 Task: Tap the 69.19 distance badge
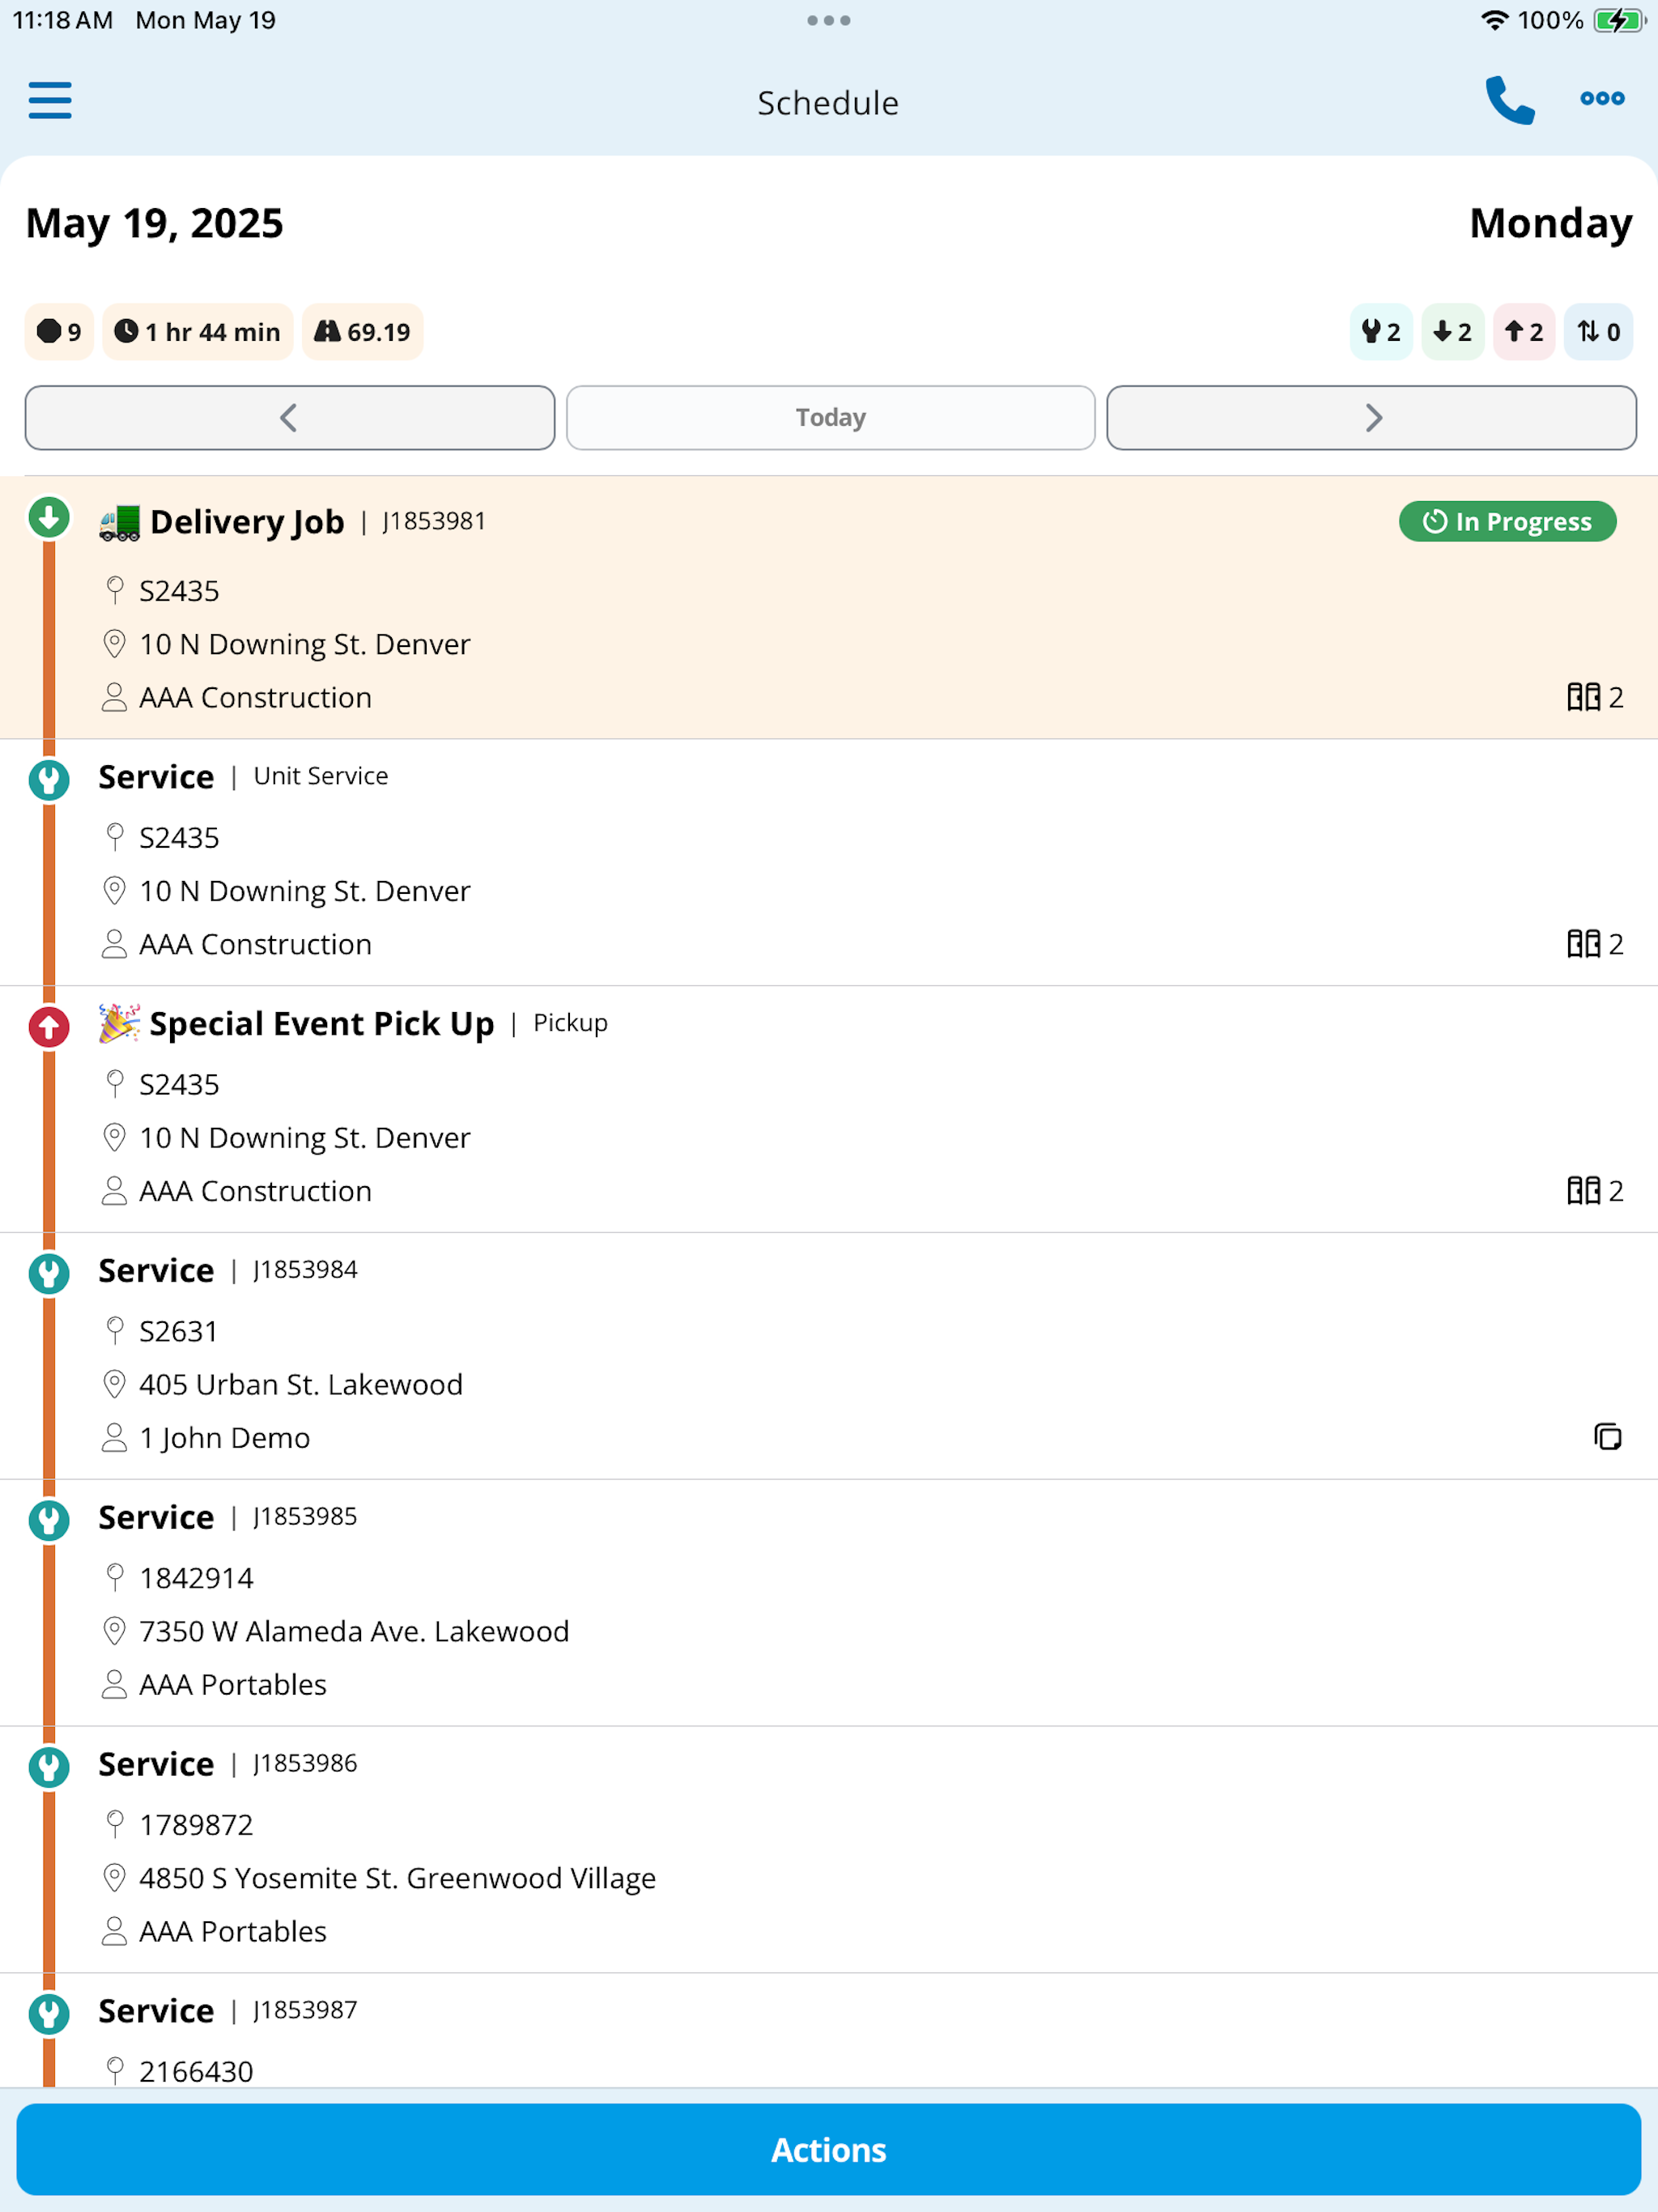click(x=363, y=332)
